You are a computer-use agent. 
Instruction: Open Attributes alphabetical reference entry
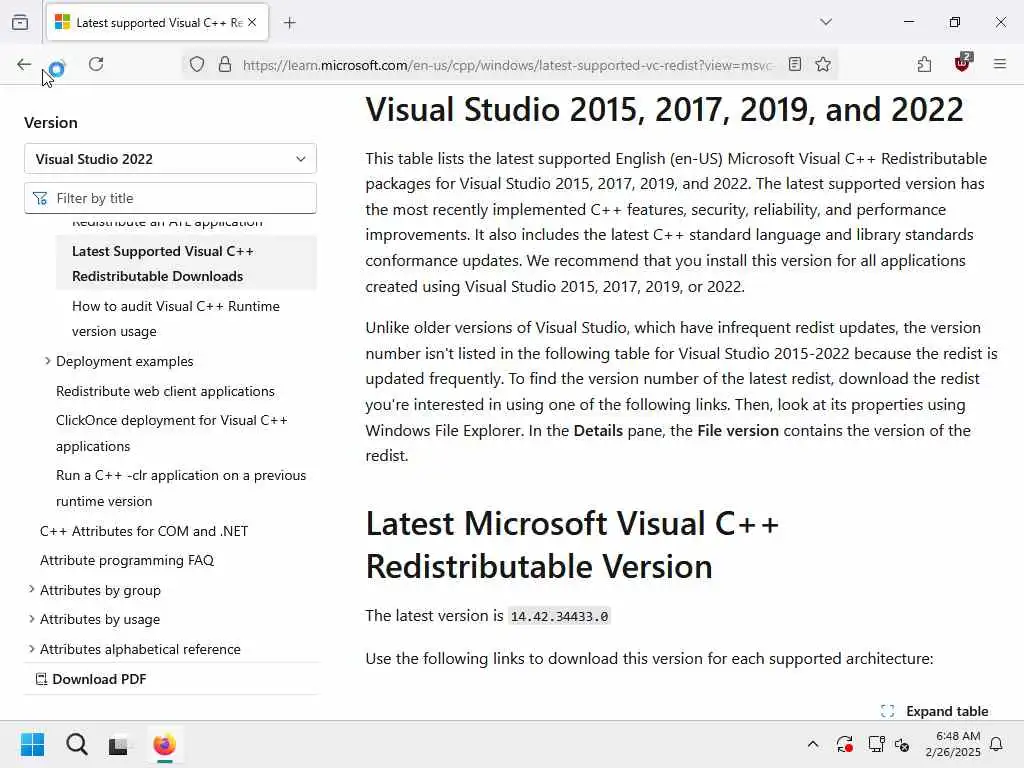140,649
